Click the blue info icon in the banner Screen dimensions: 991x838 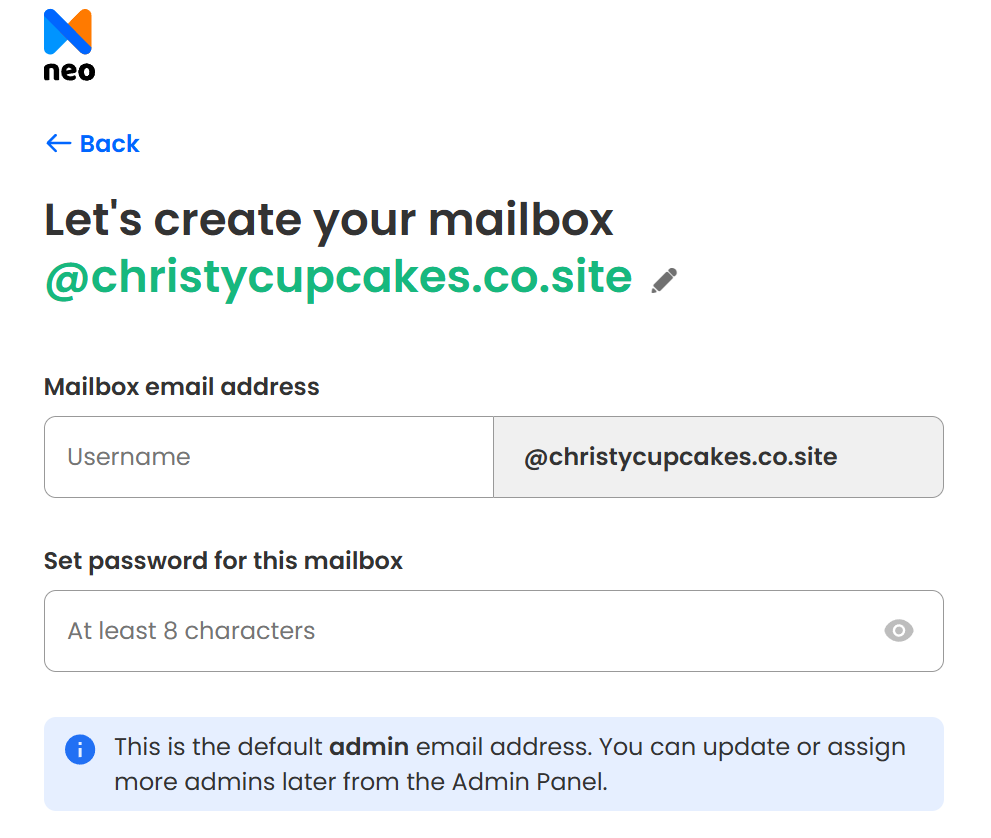(79, 748)
